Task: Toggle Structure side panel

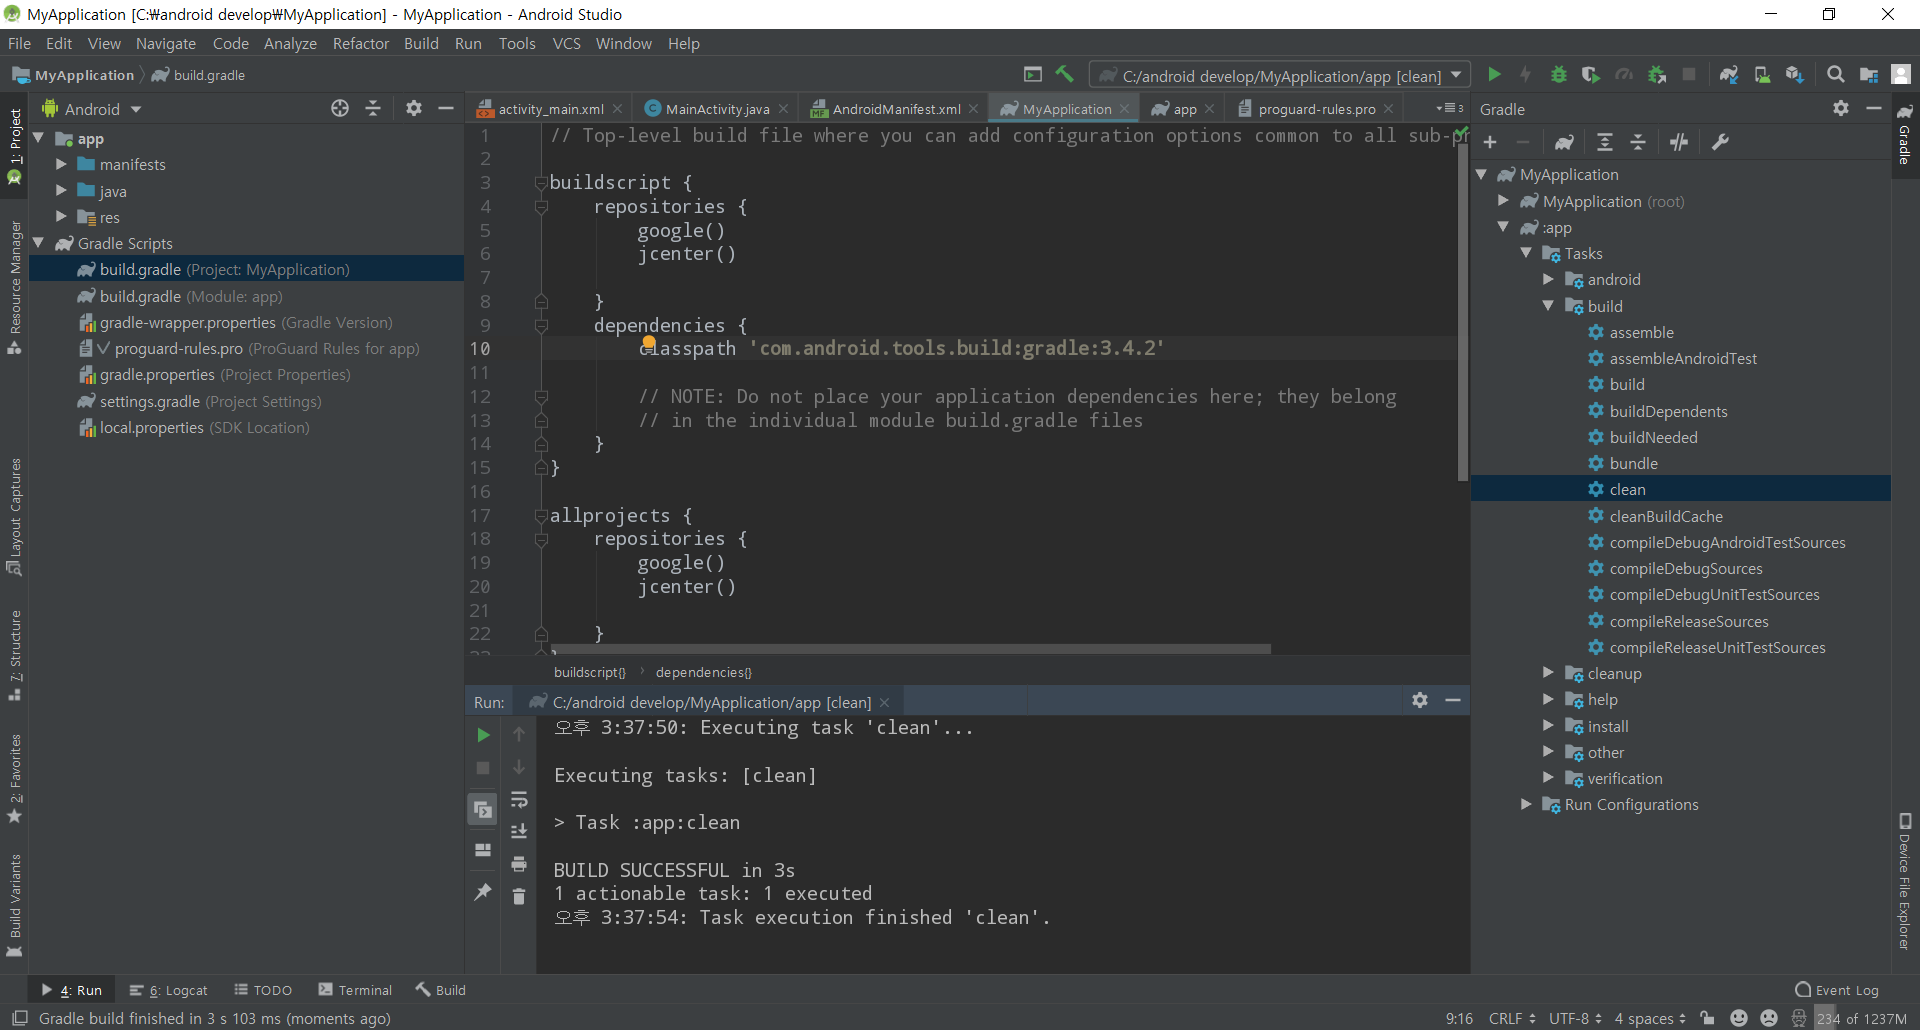Action: 15,655
